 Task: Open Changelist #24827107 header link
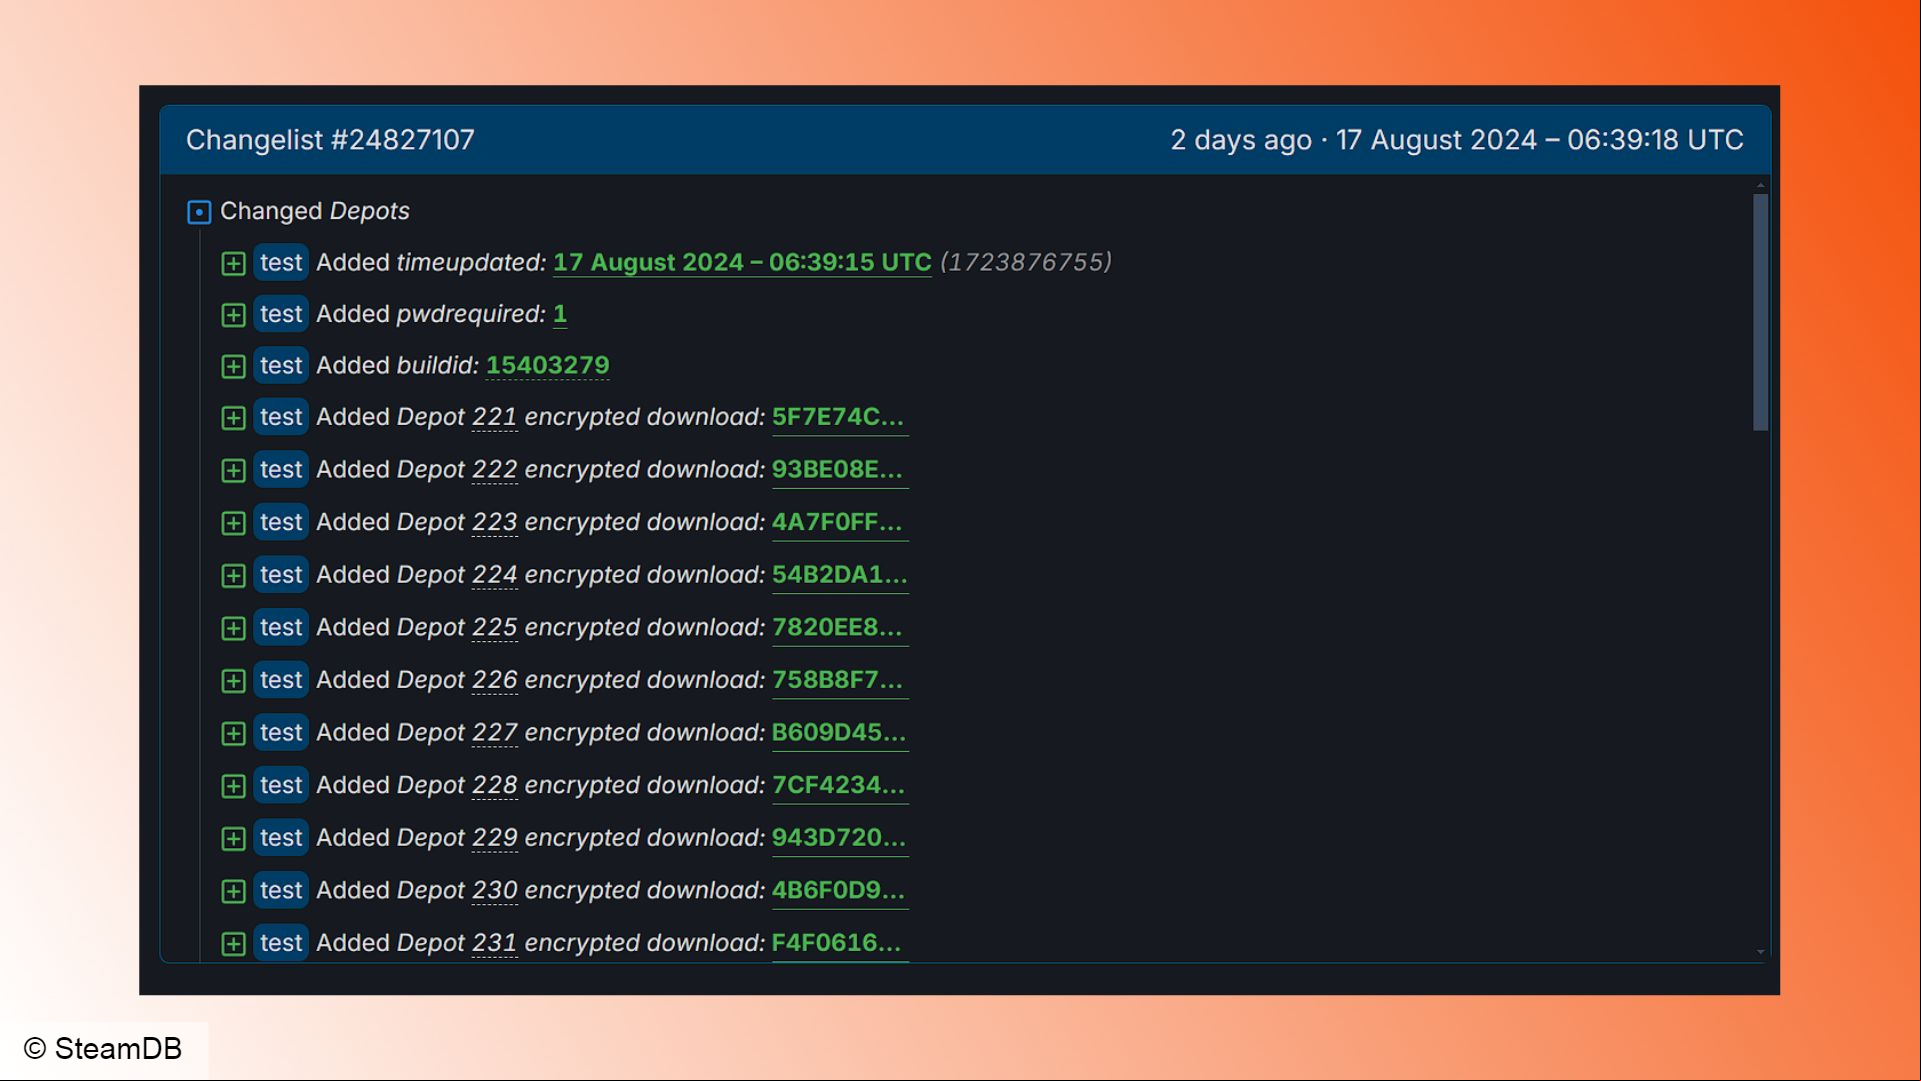coord(330,140)
